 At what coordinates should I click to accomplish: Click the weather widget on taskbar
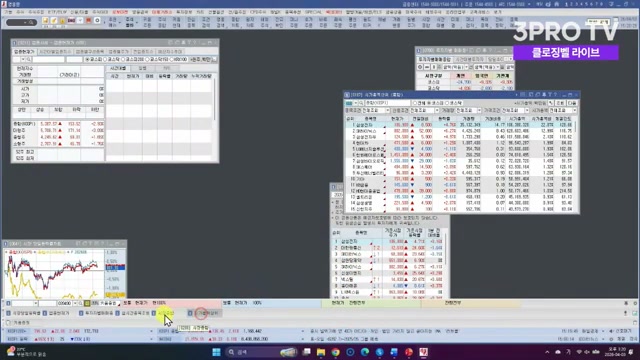coord(27,352)
